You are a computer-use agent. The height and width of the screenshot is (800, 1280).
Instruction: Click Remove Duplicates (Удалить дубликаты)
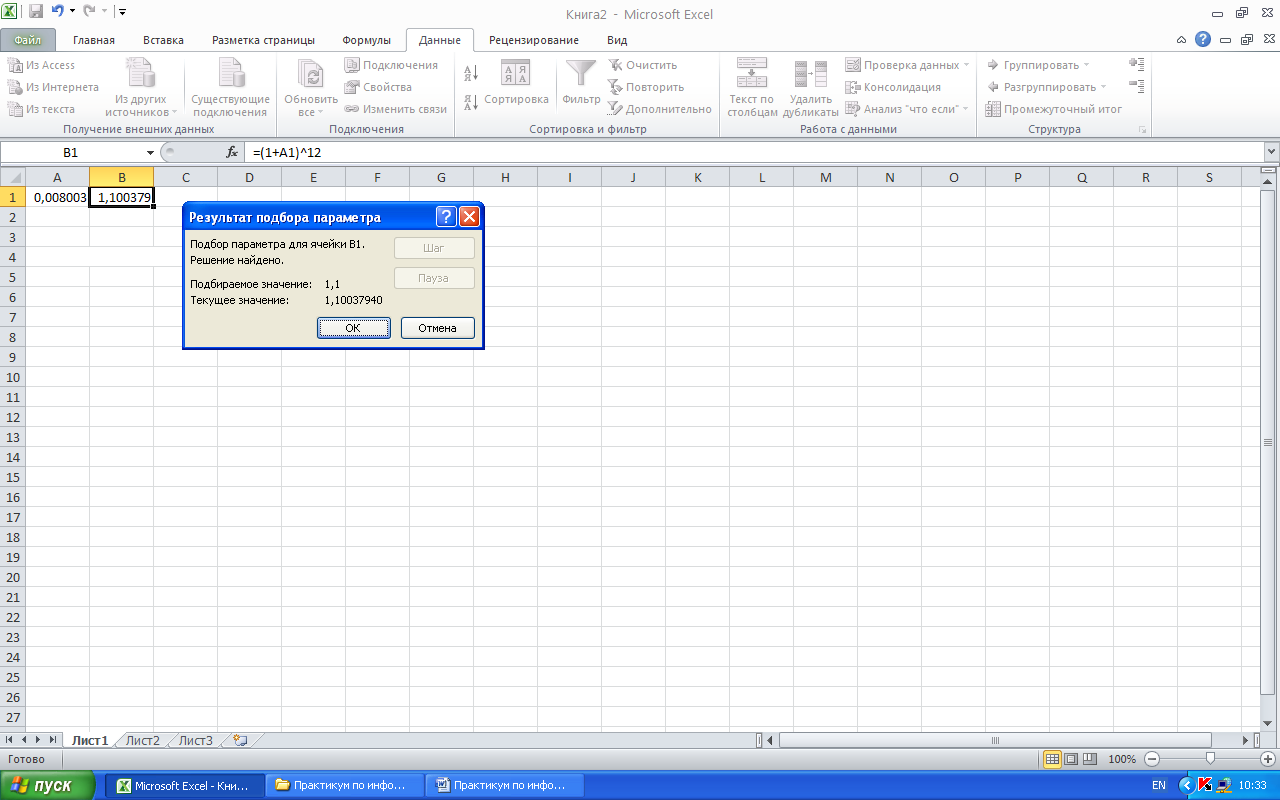[811, 87]
